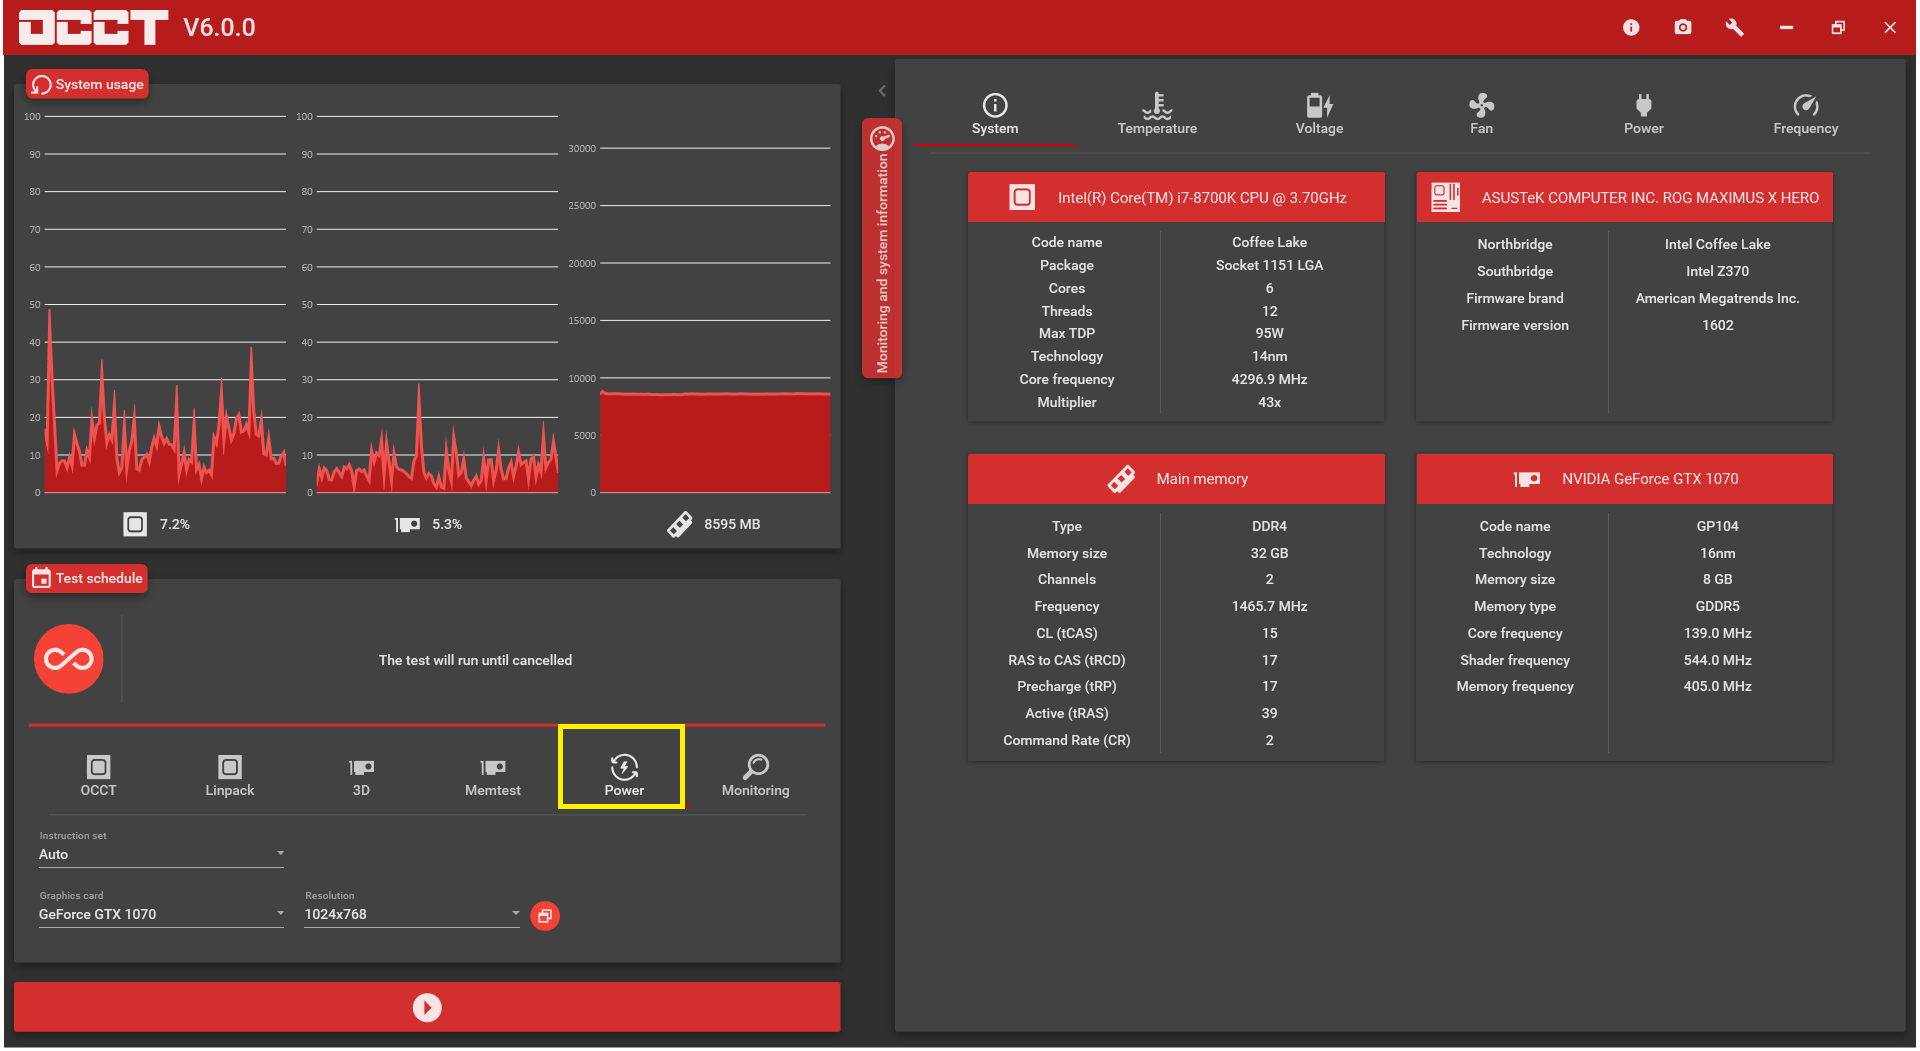Click the 5.3% GPU usage readout
Screen dimensions: 1920x1051
(x=447, y=524)
